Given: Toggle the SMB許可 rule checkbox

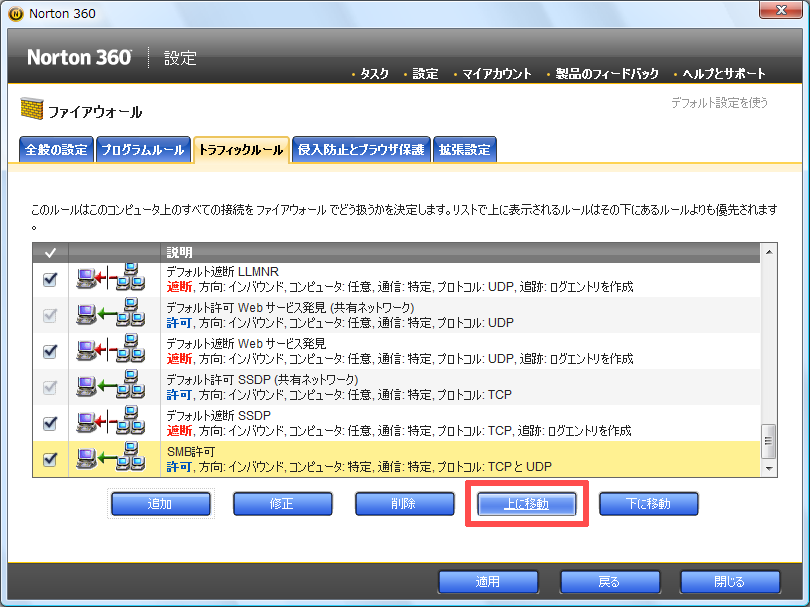Looking at the screenshot, I should pos(50,459).
